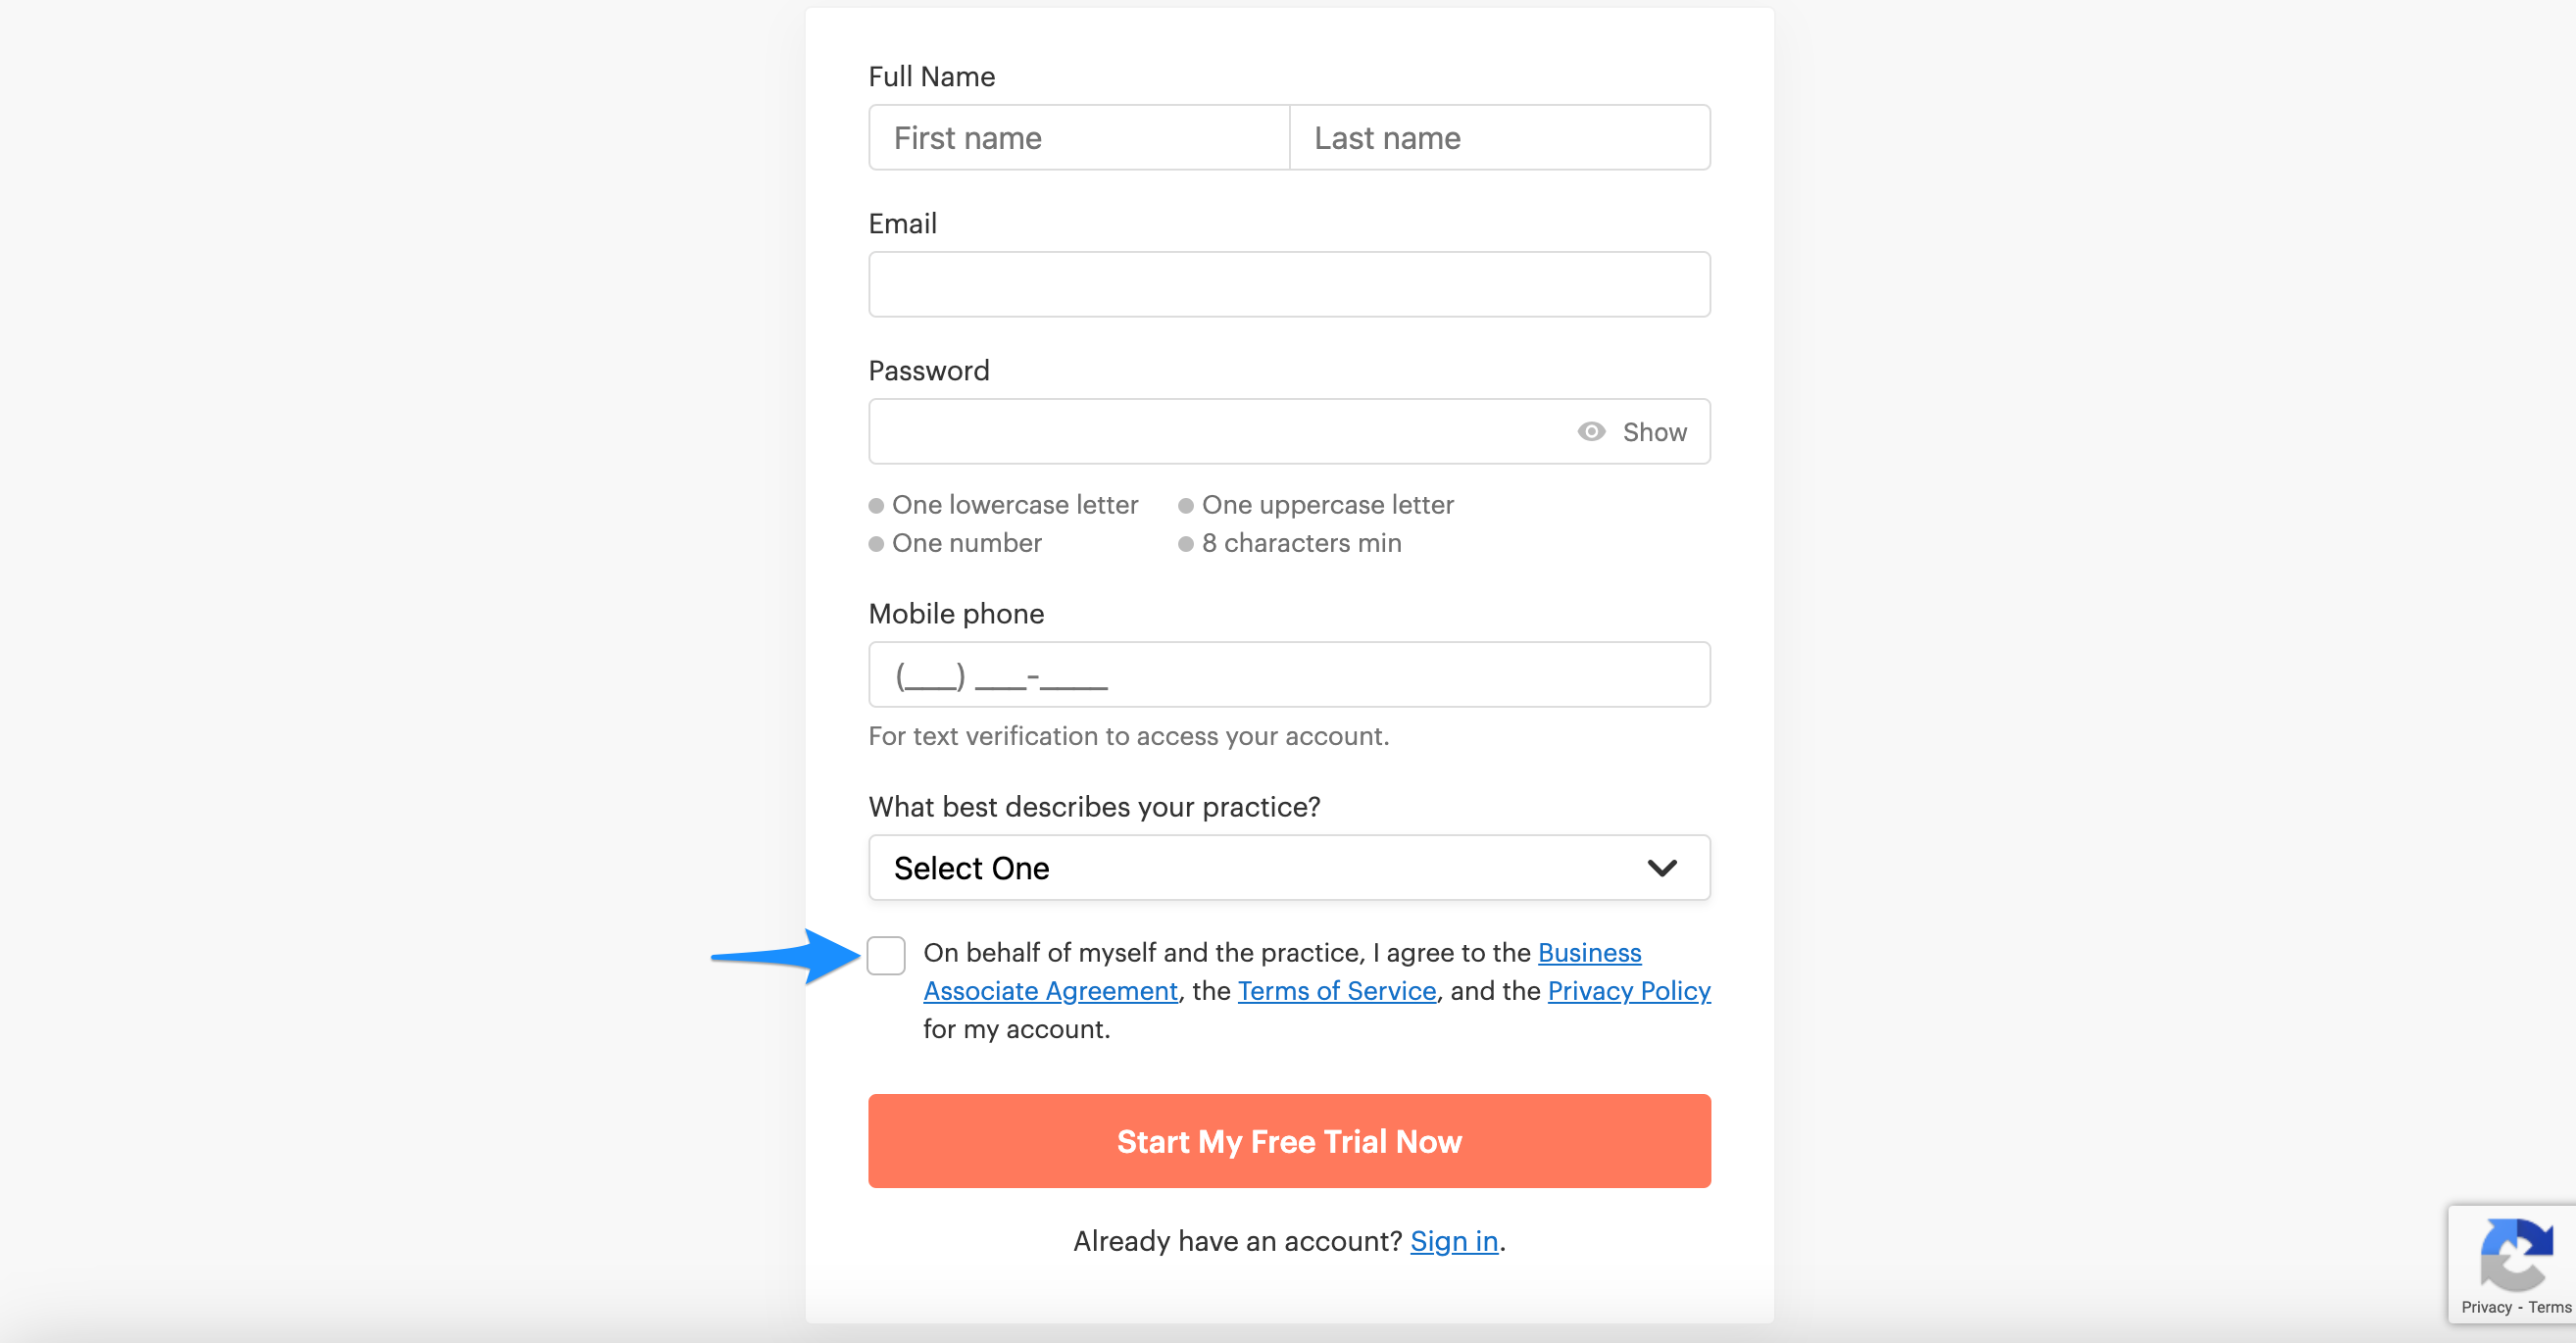Click the practice description question label

[x=1093, y=807]
